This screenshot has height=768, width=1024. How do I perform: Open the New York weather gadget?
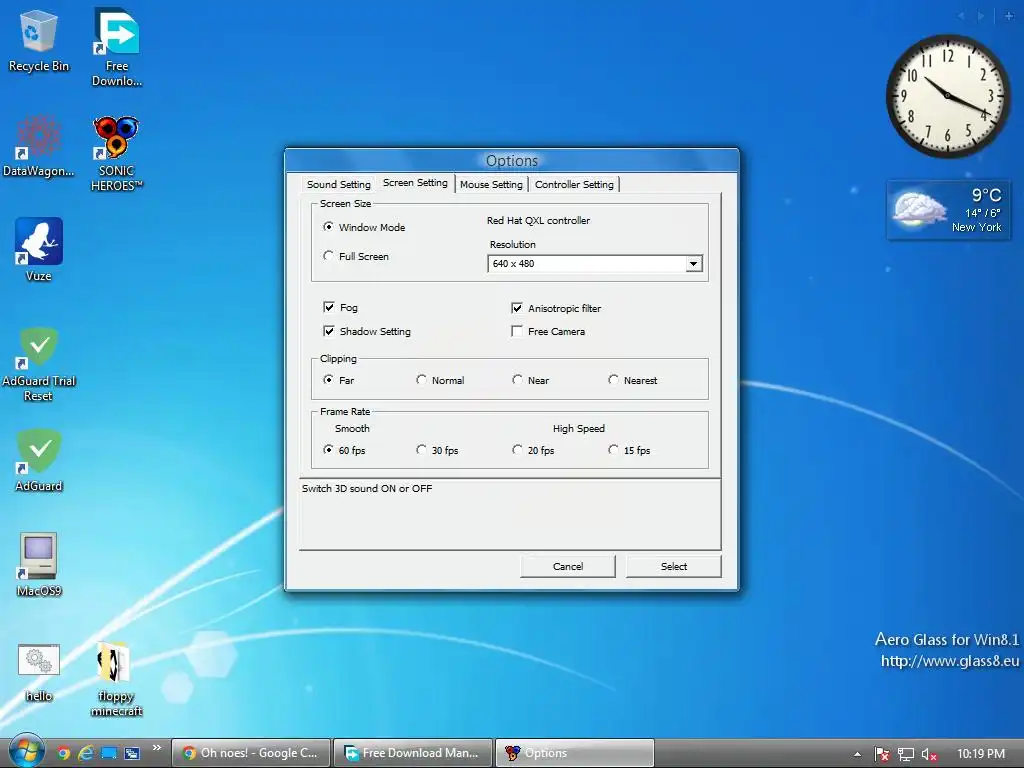[948, 210]
